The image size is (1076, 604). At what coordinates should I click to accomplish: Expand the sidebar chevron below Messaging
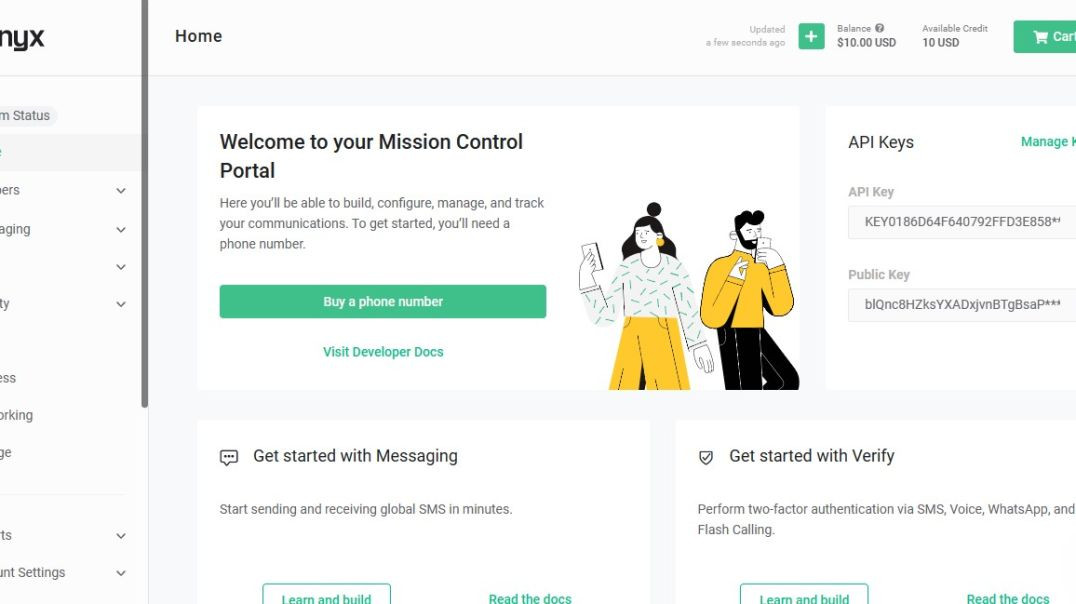click(x=121, y=266)
